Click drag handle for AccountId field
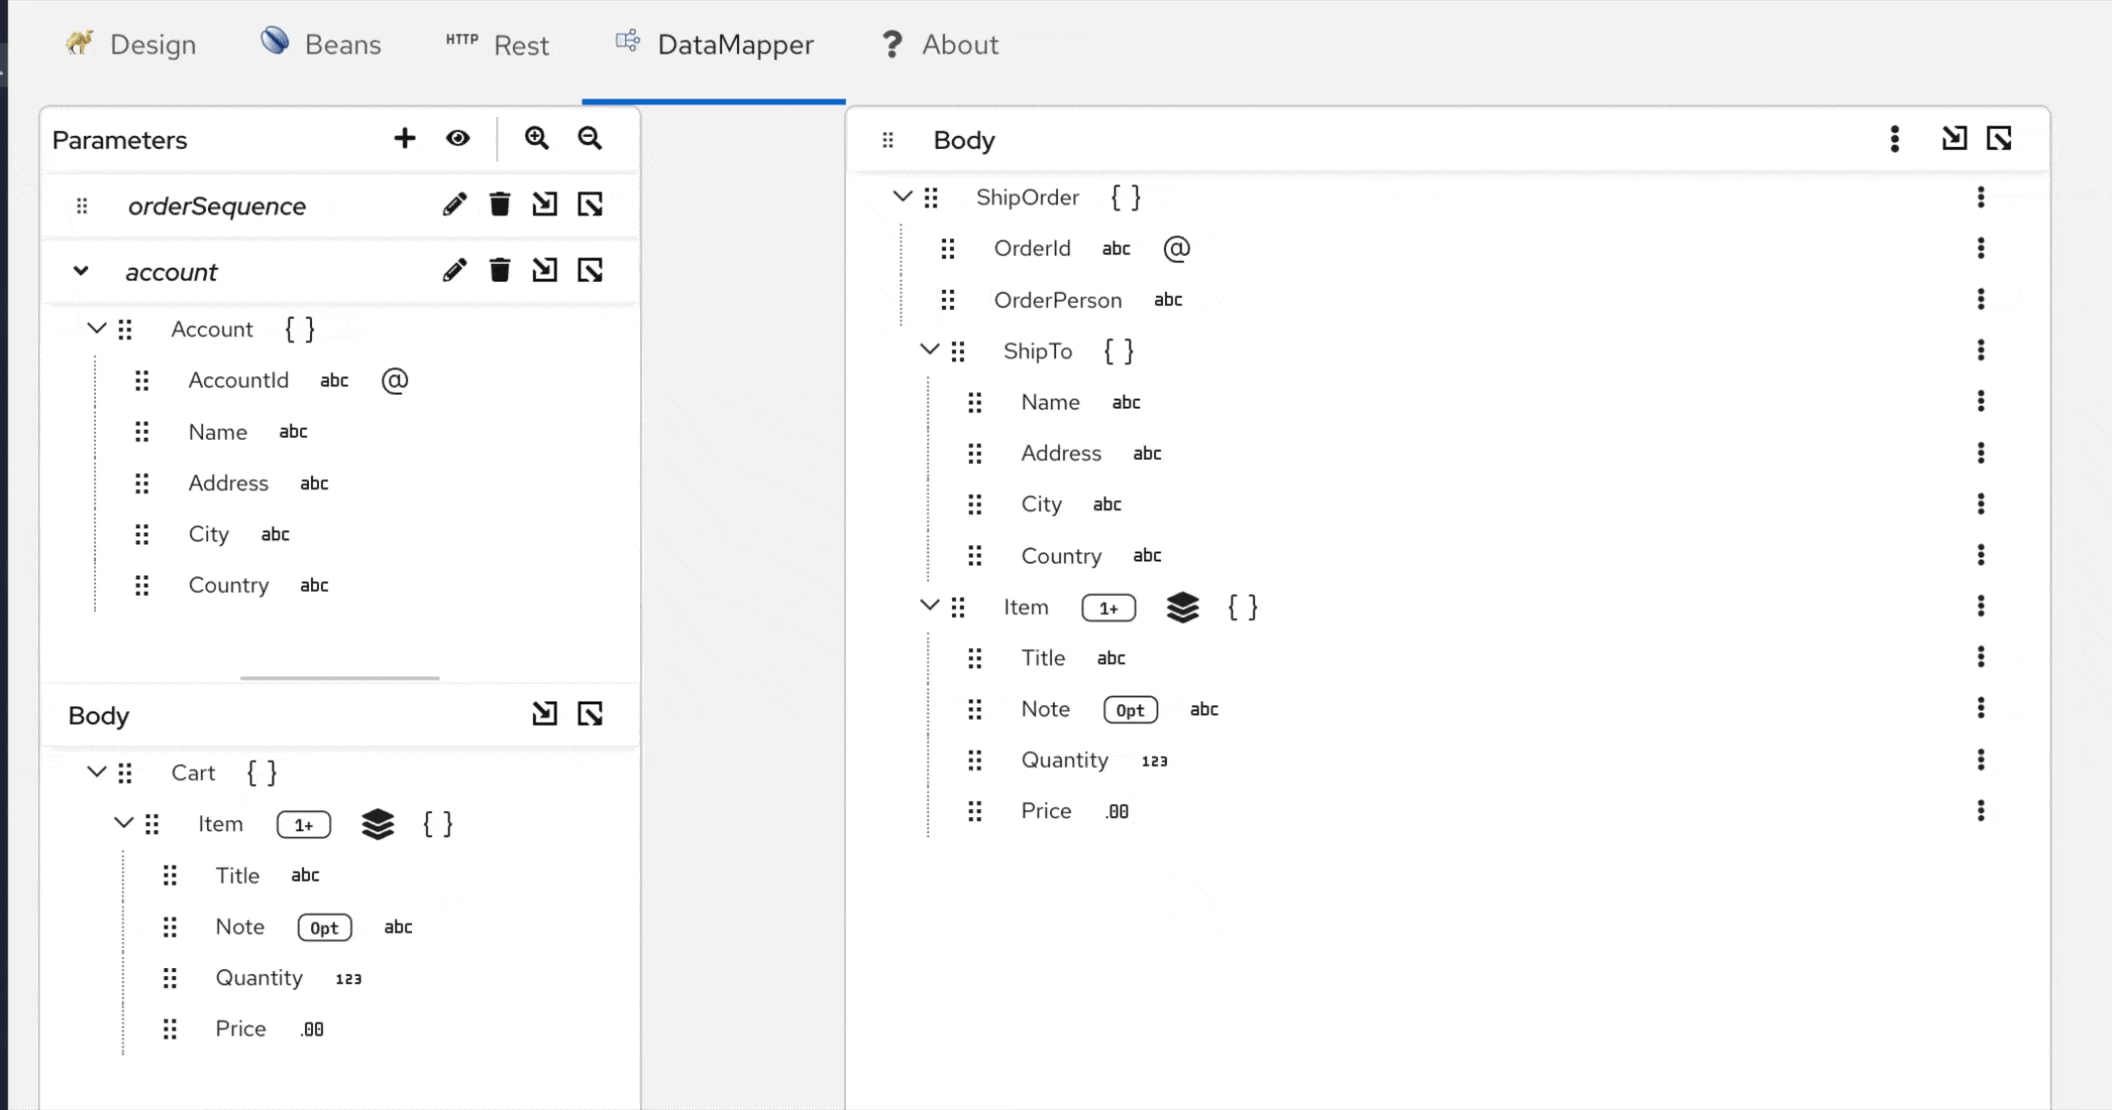This screenshot has width=2112, height=1110. click(x=142, y=380)
